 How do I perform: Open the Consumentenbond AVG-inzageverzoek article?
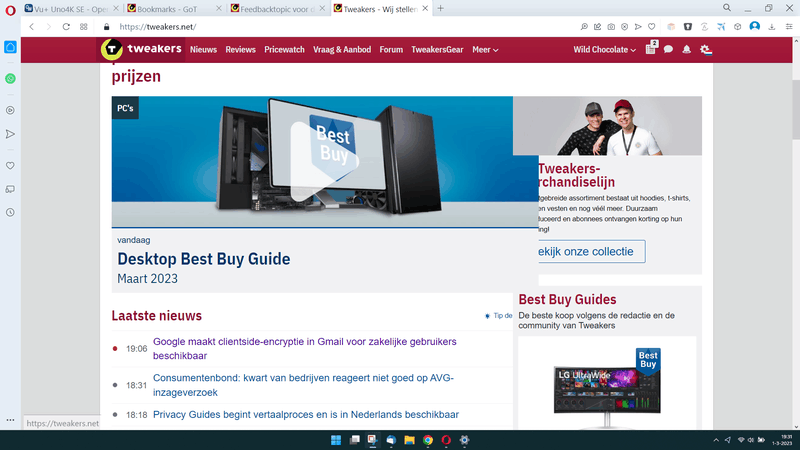tap(303, 385)
